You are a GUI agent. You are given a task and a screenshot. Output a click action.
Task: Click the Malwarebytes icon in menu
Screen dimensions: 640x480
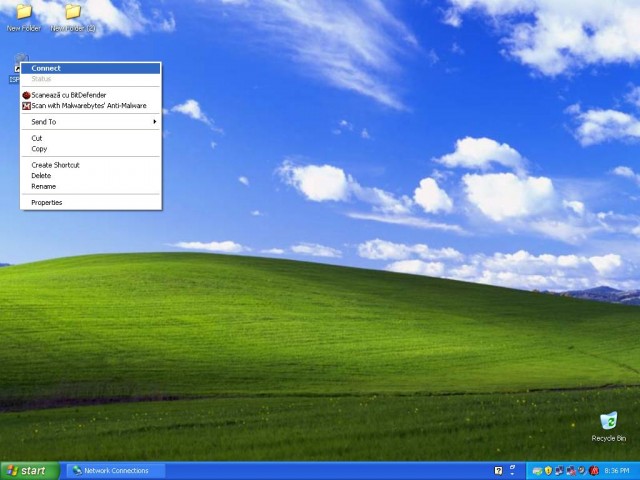pyautogui.click(x=27, y=106)
